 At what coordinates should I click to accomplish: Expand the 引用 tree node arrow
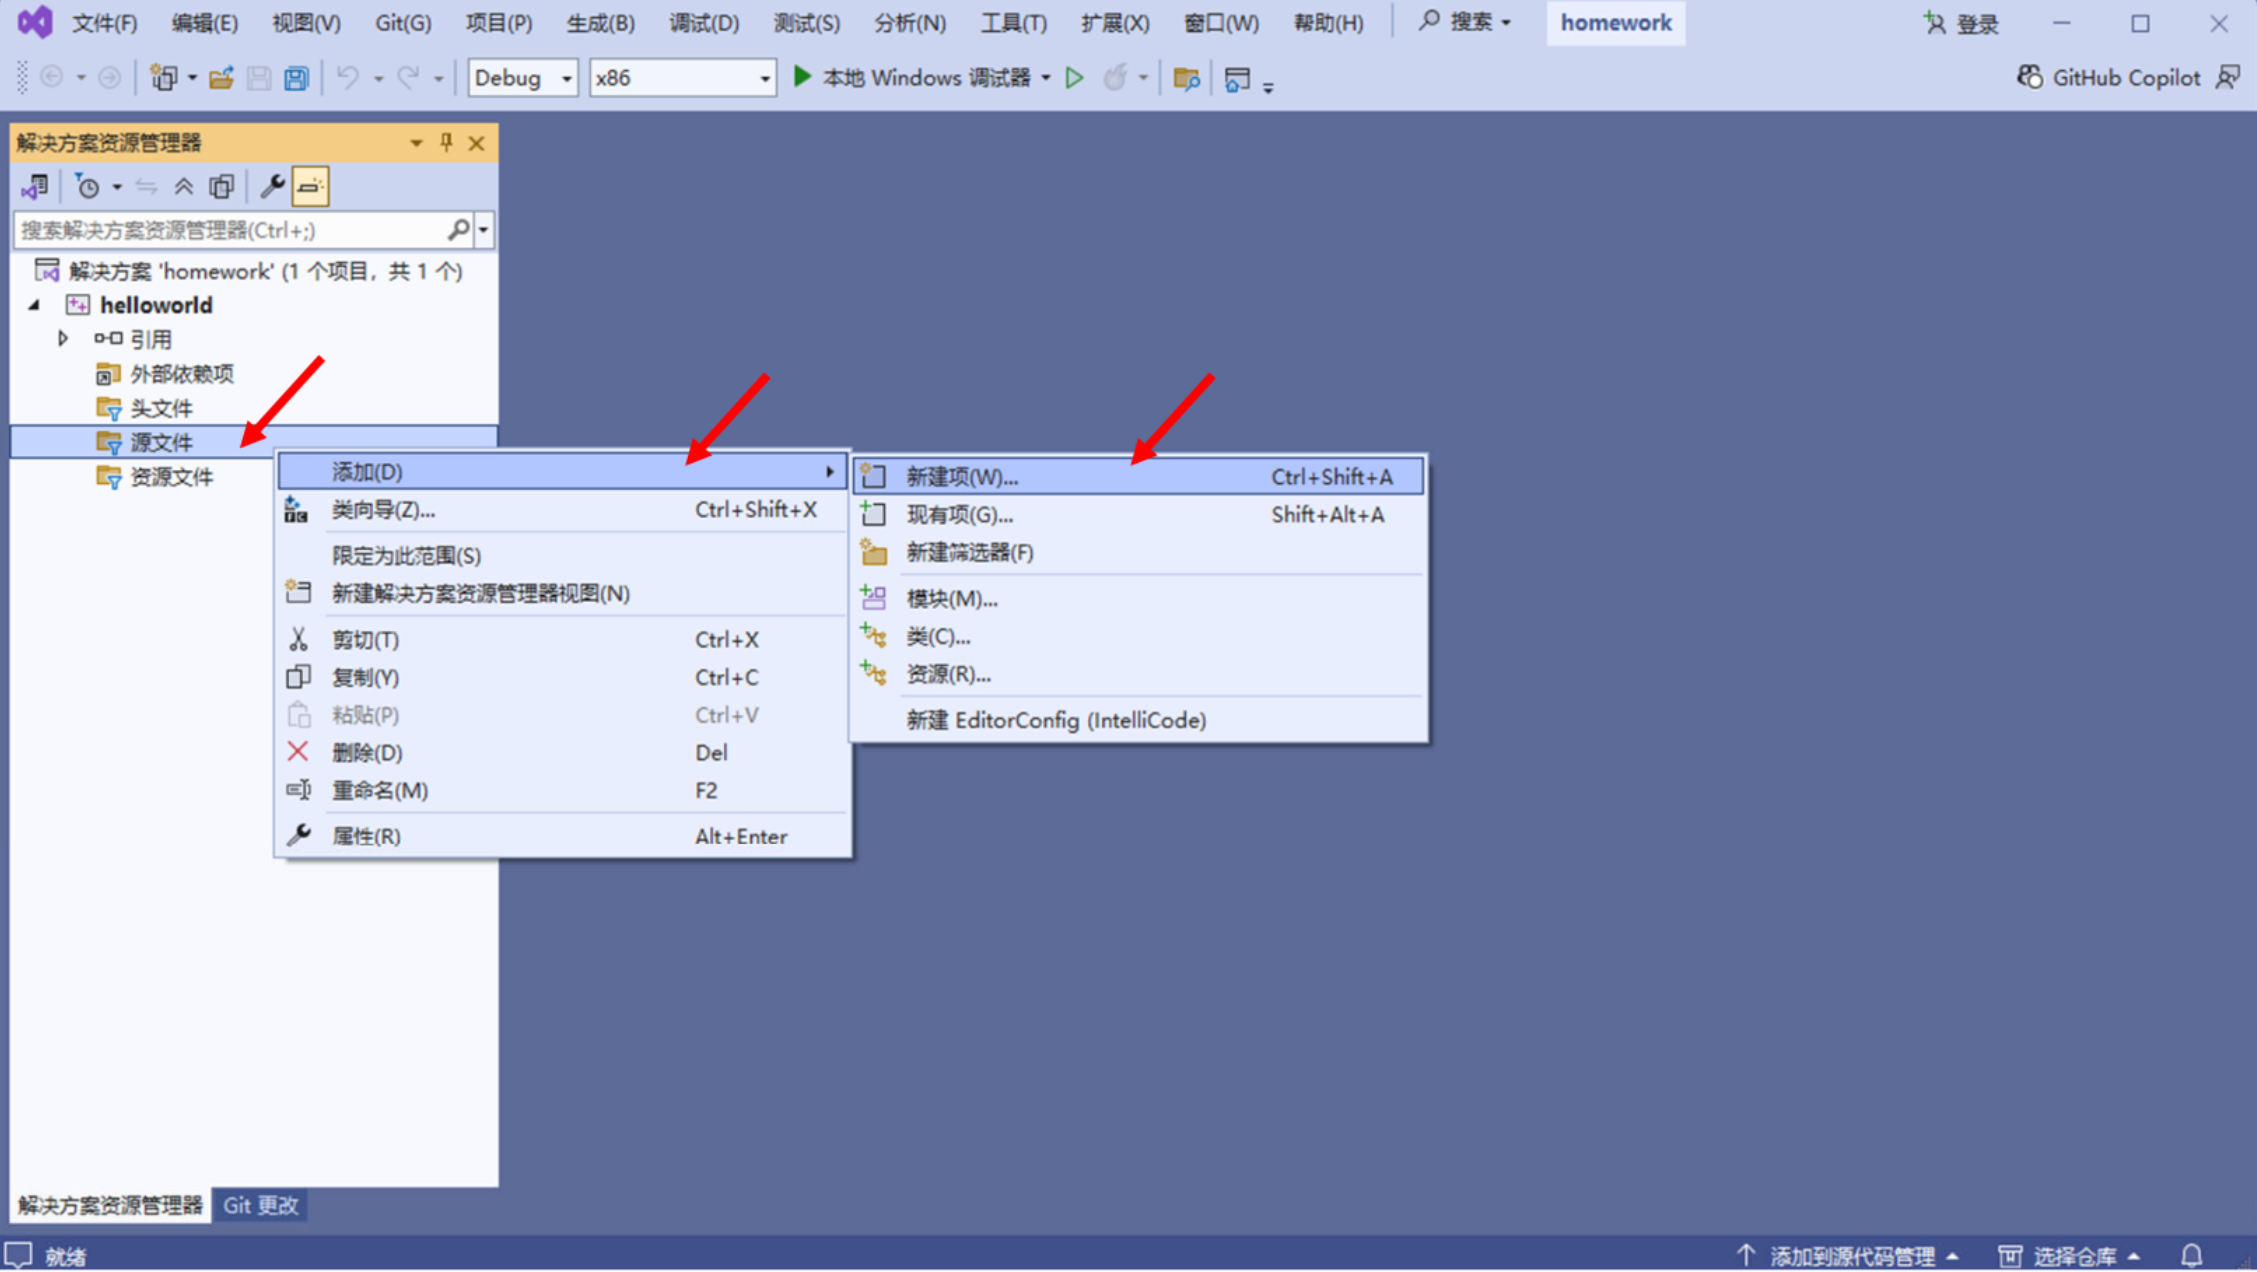click(x=63, y=339)
